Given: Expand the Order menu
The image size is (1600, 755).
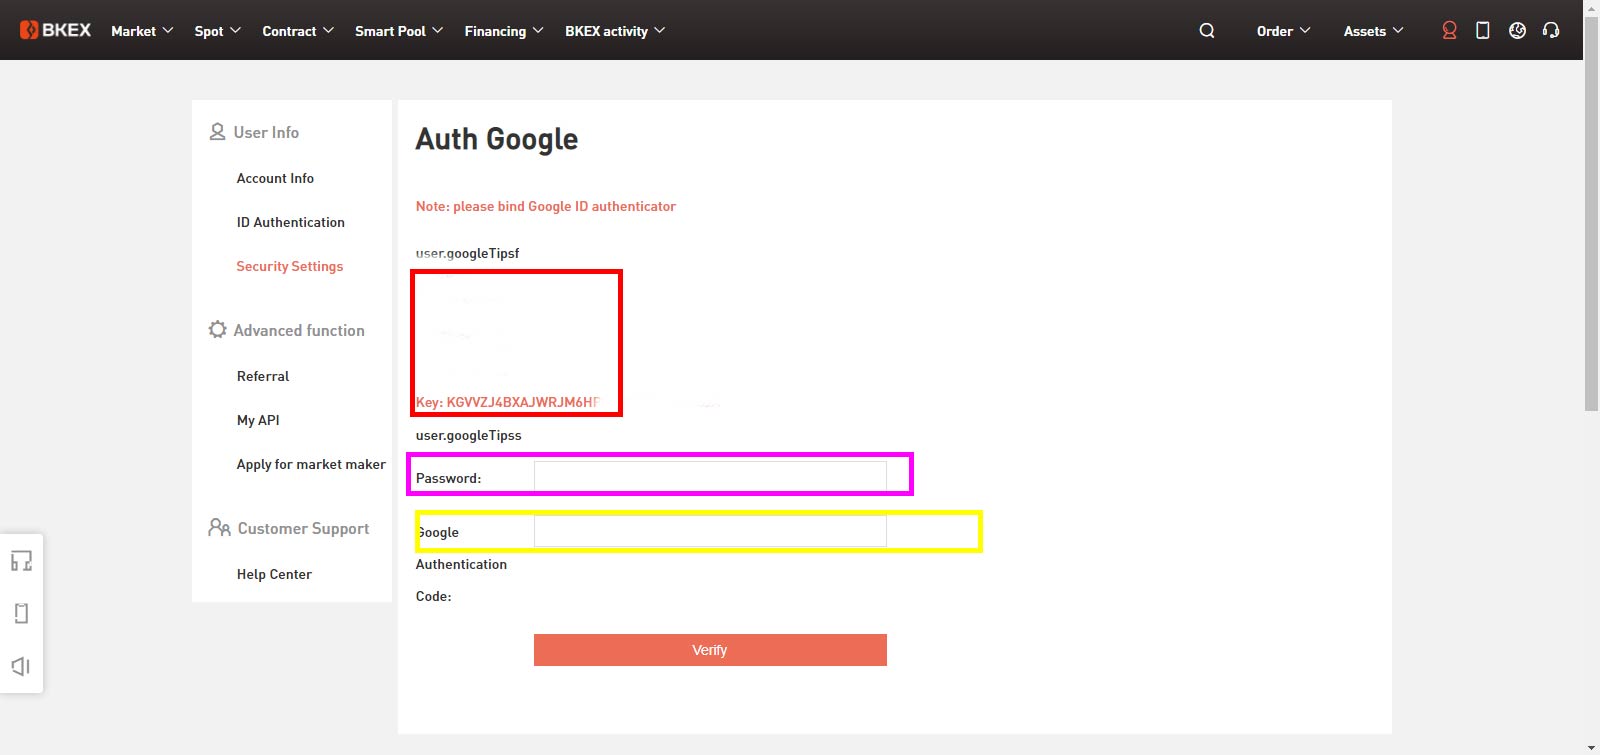Looking at the screenshot, I should [1284, 31].
